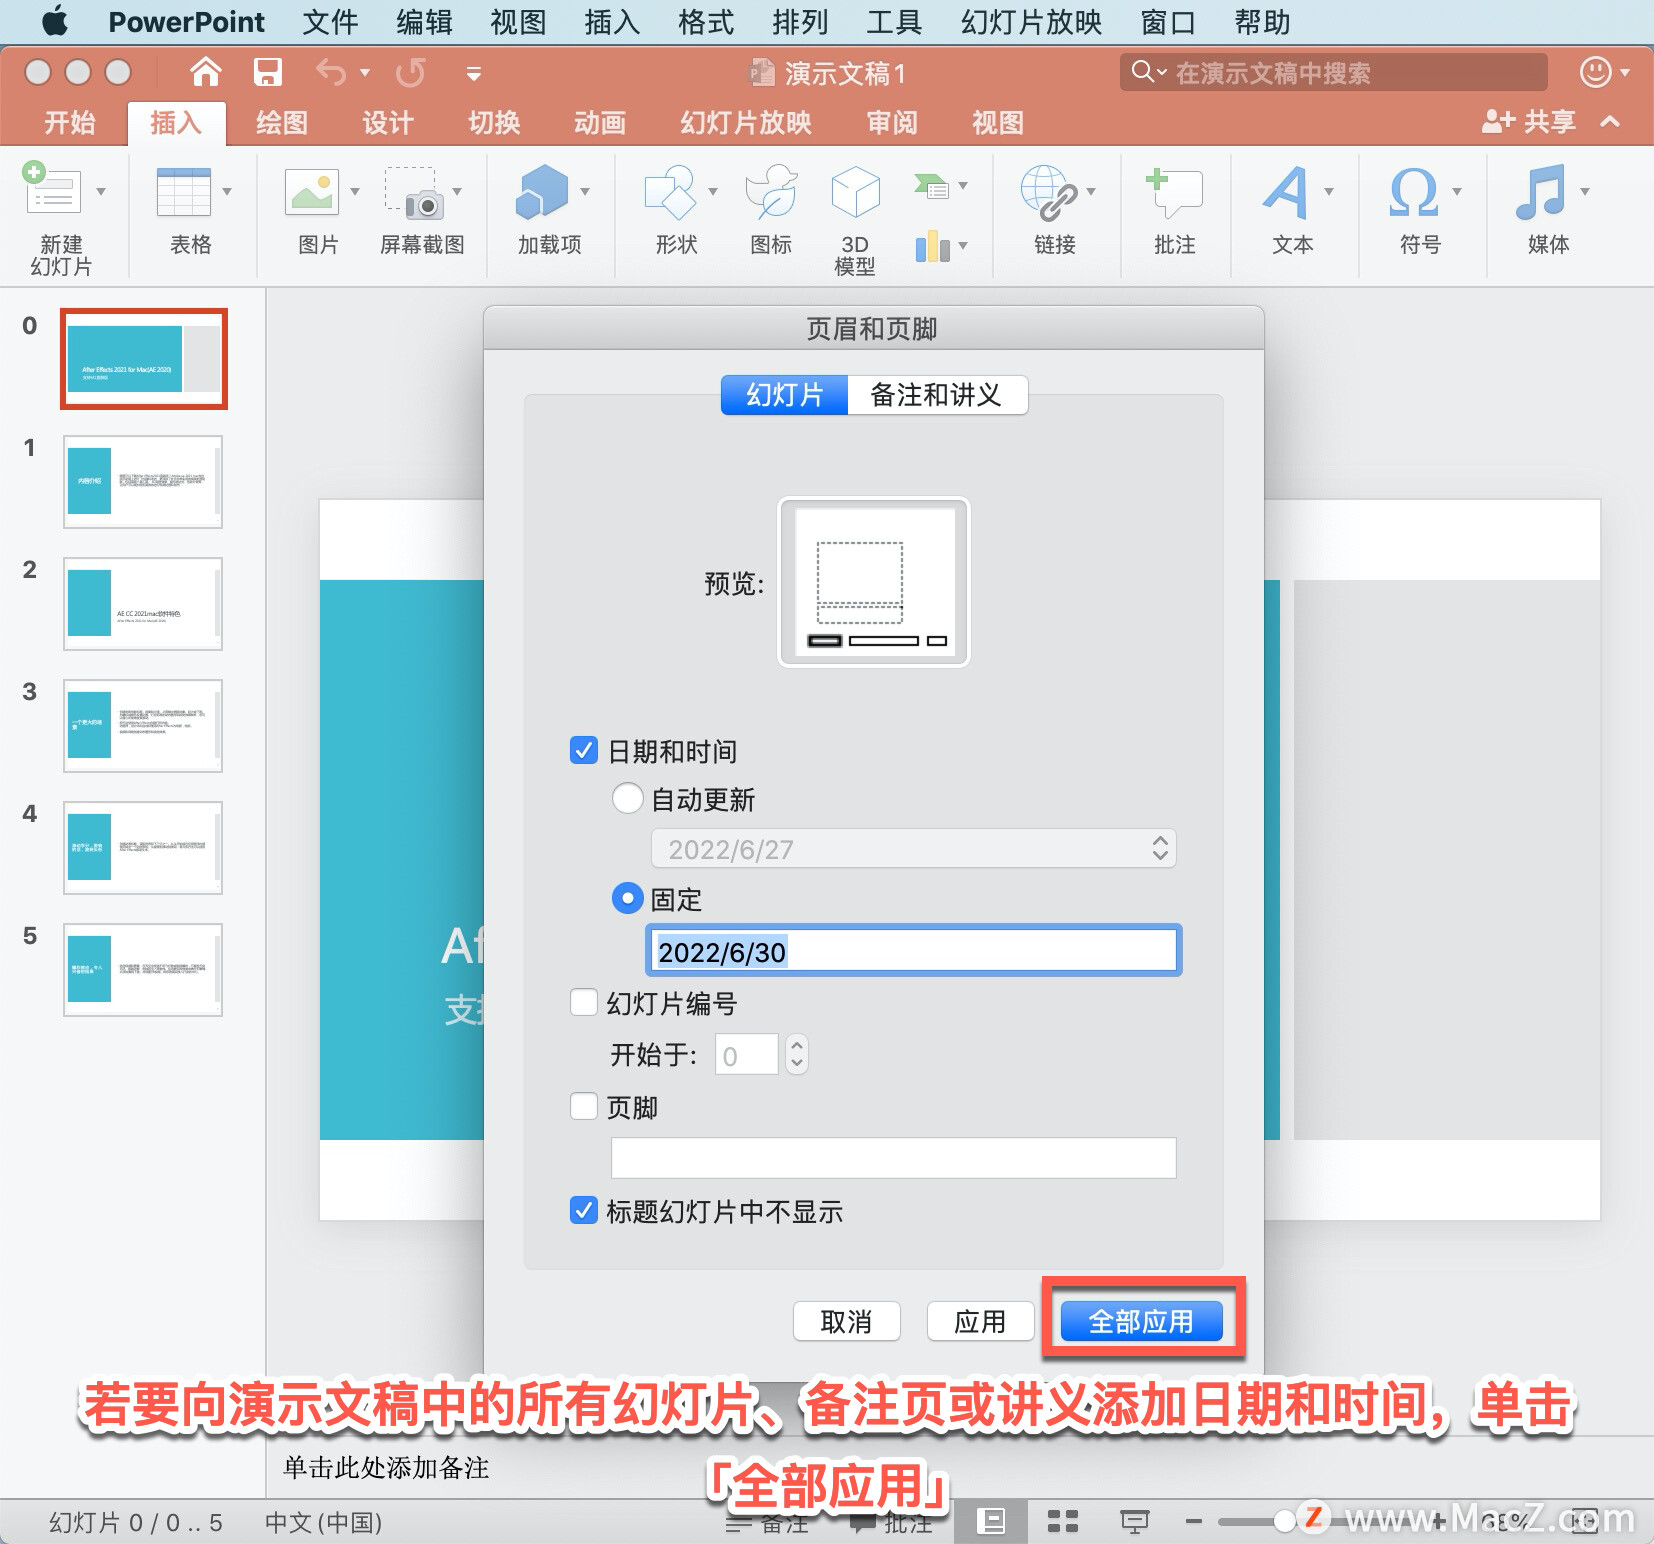The width and height of the screenshot is (1654, 1544).
Task: Expand the Picture dropdown arrow
Action: 355,191
